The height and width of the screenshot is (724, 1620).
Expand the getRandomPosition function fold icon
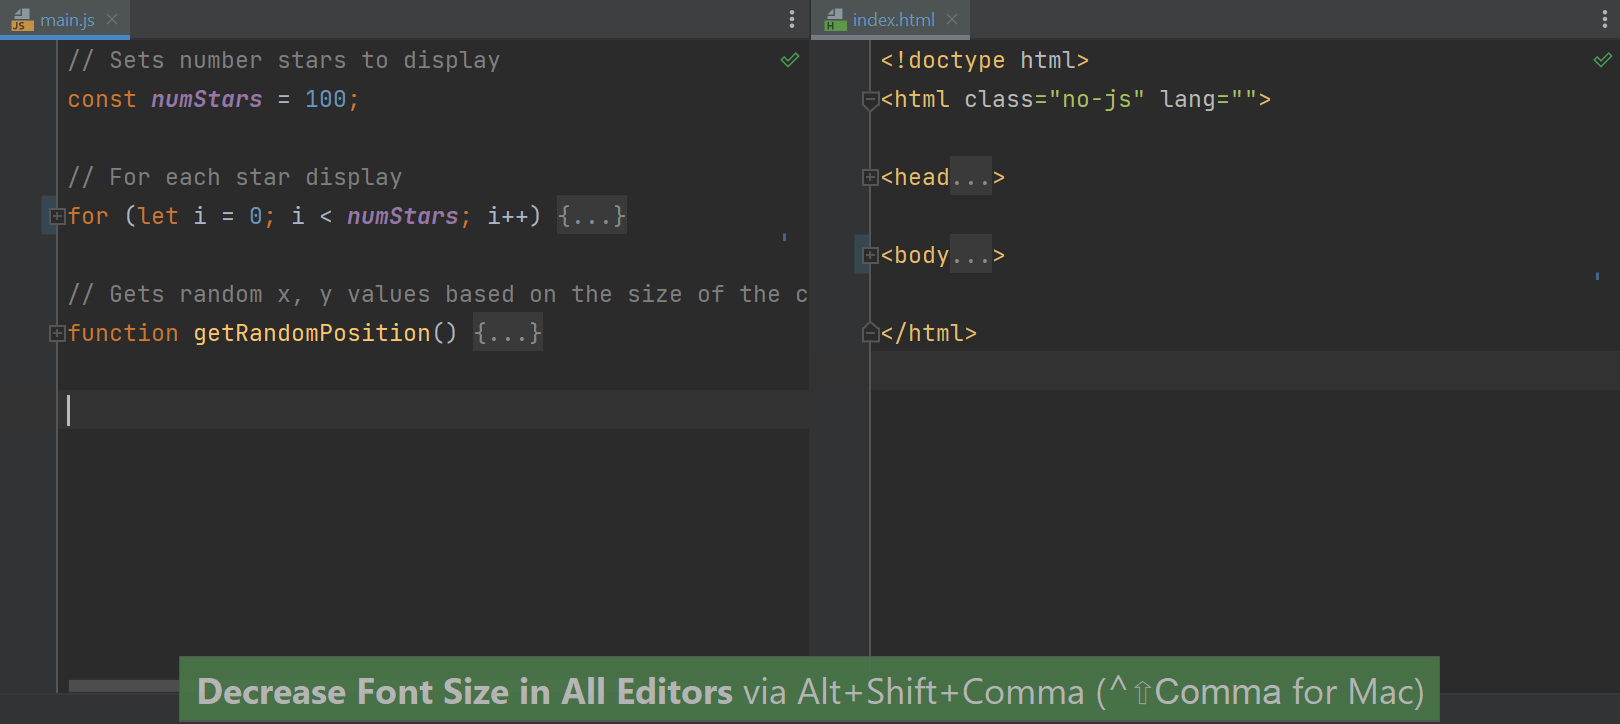click(x=58, y=333)
